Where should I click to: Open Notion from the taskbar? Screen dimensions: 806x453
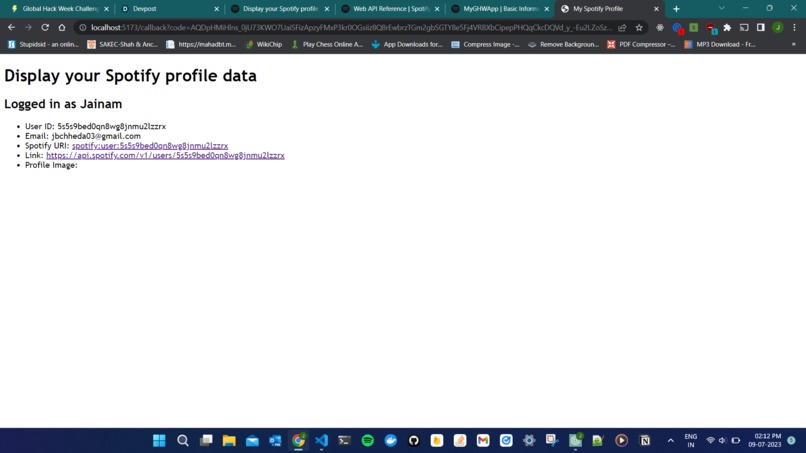pyautogui.click(x=645, y=441)
